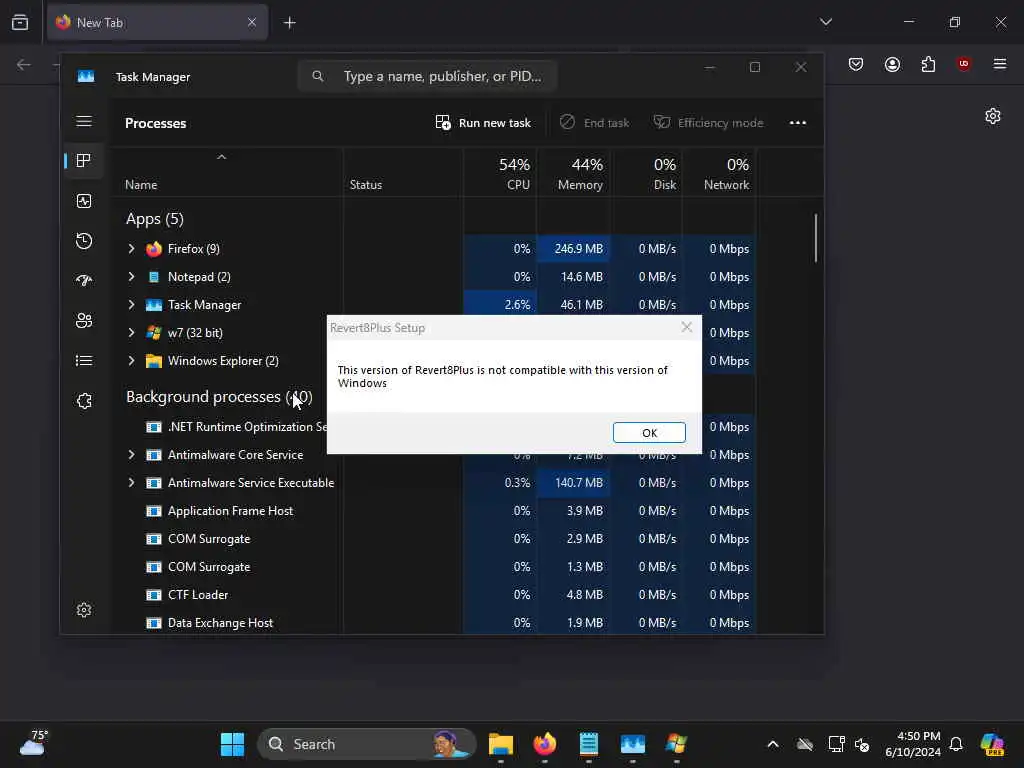Expand Windows Explorer (2) process group
1024x768 pixels.
coord(131,361)
